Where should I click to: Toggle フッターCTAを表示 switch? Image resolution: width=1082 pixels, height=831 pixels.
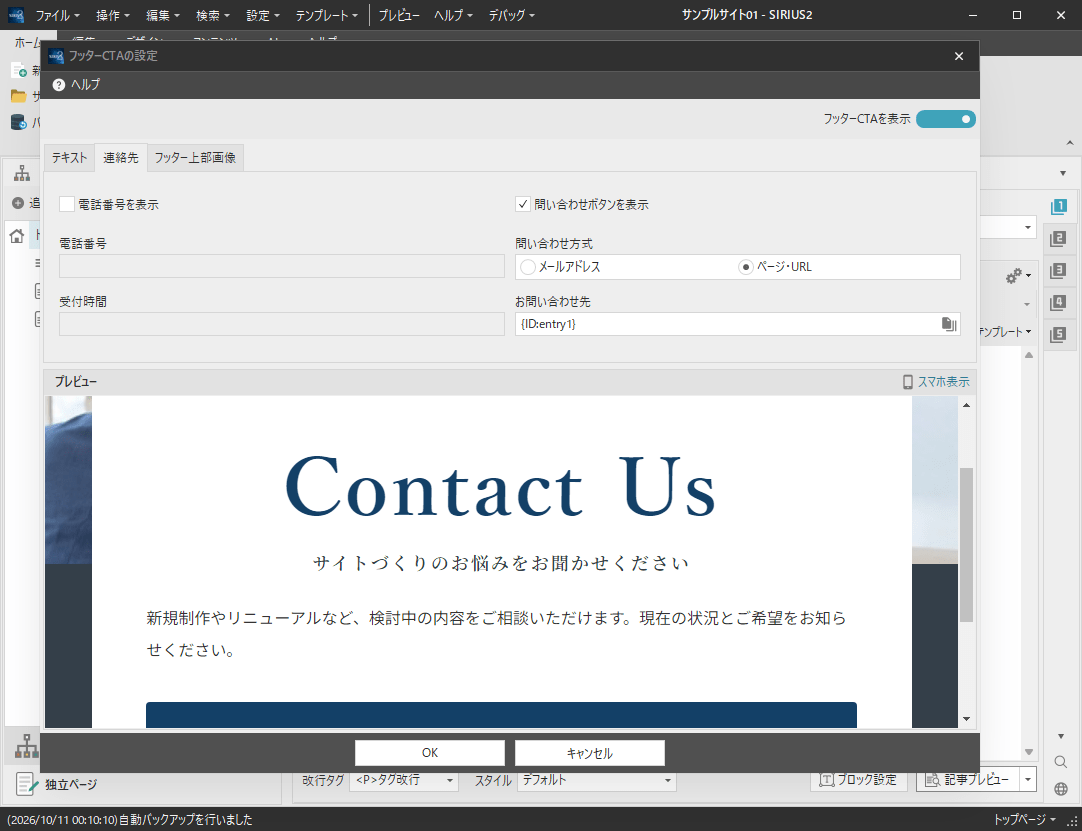(945, 119)
